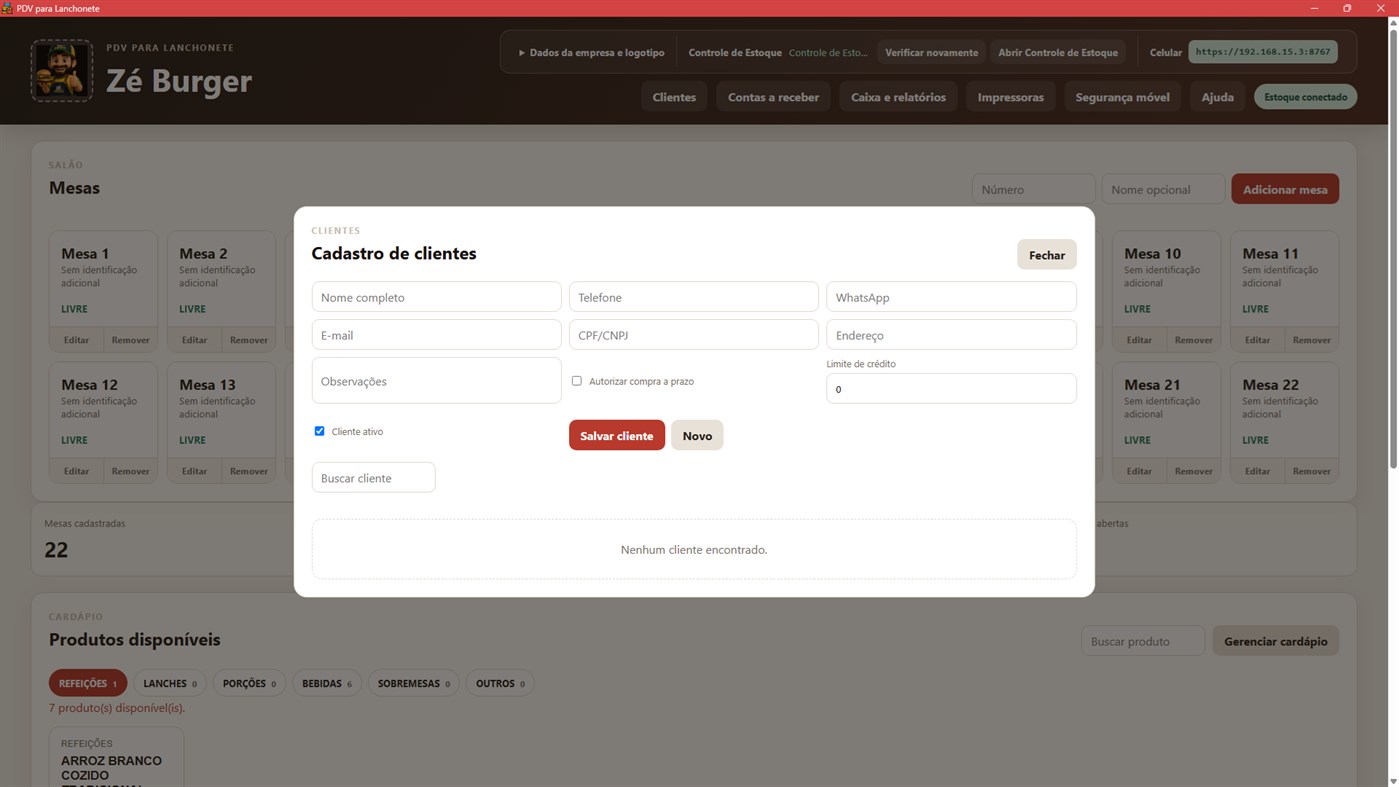The height and width of the screenshot is (787, 1399).
Task: Click Remover on Mesa 22 card
Action: (1312, 471)
